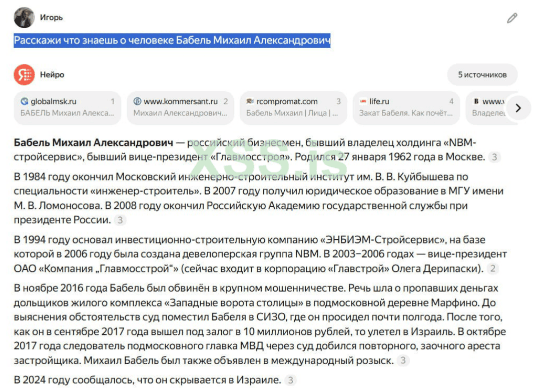The image size is (535, 388).
Task: Click the card subtitle 'БАБЕЛЬ Михаил Алекса...'
Action: tap(67, 113)
